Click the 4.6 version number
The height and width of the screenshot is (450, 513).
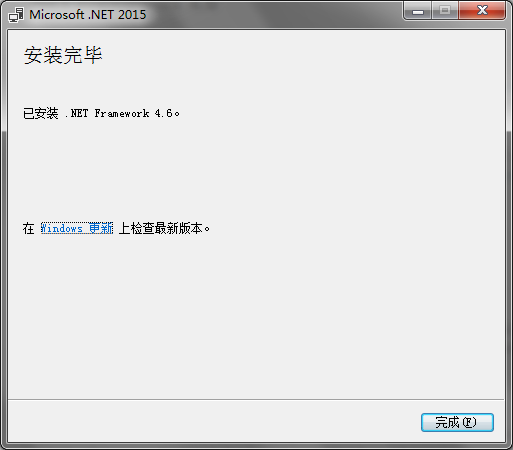point(163,113)
